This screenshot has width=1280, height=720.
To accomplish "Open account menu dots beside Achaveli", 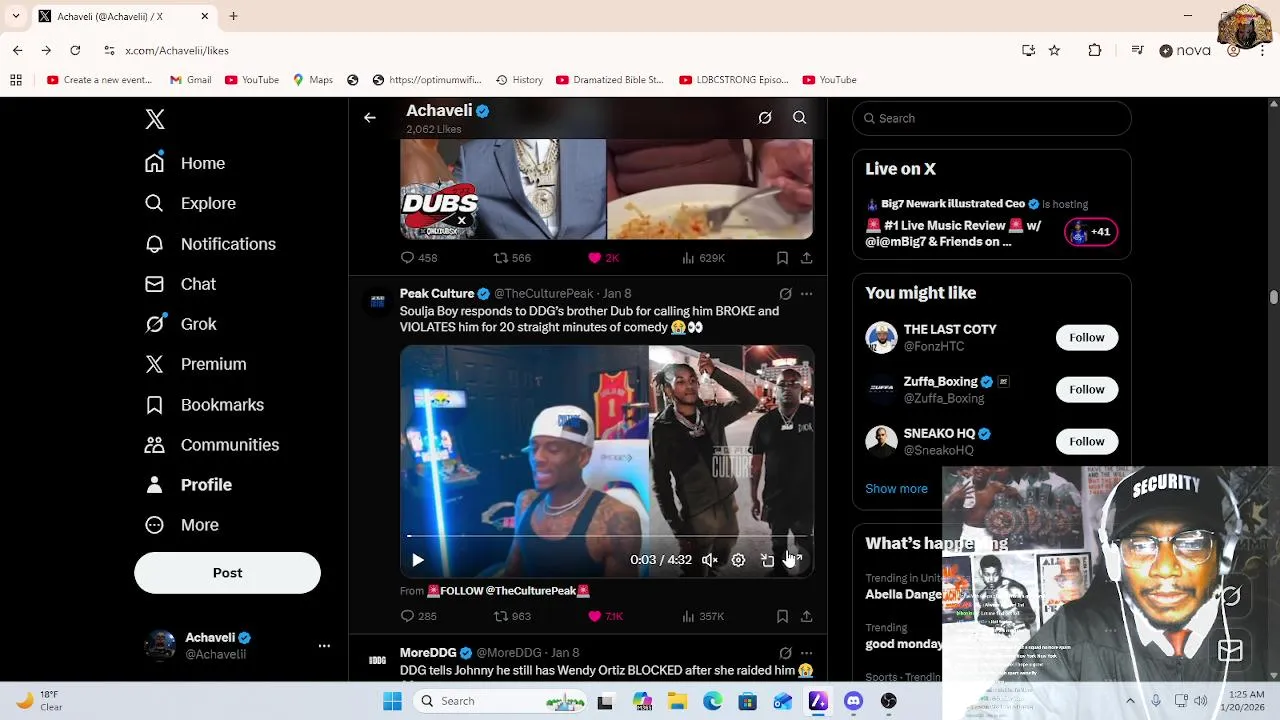I will (x=324, y=646).
